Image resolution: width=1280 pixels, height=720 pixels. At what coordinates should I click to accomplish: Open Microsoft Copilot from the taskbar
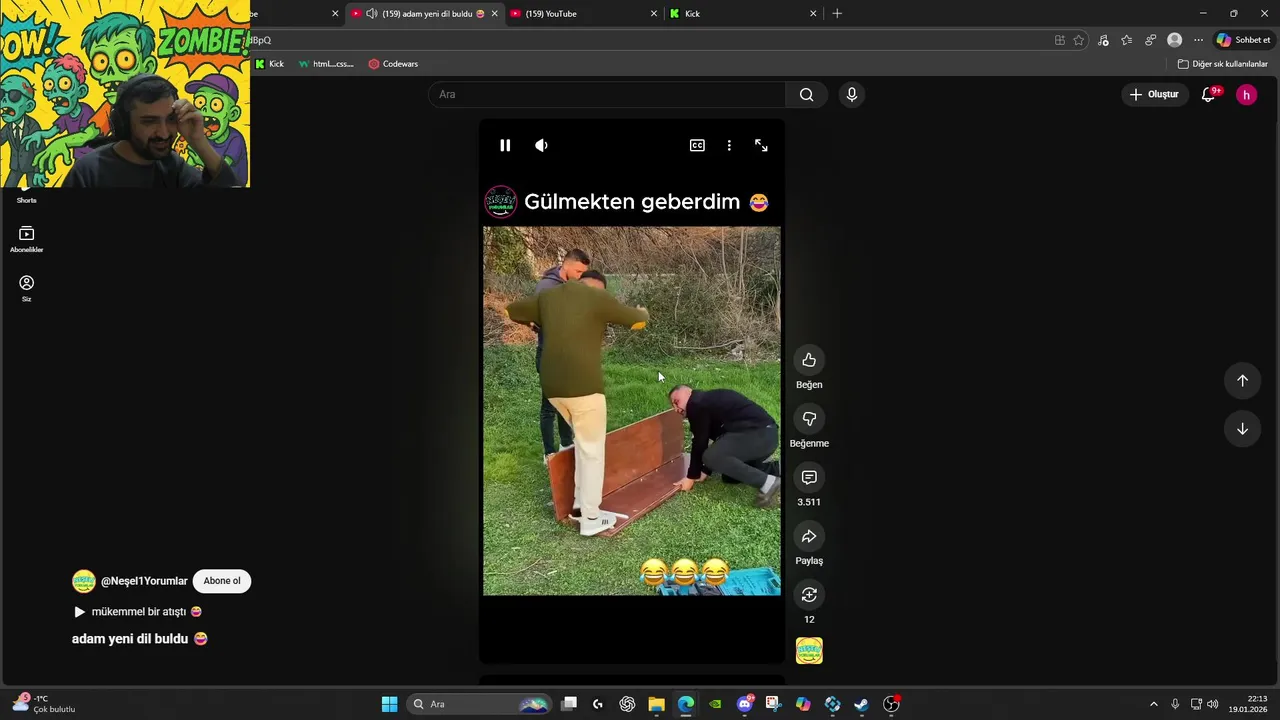click(x=803, y=704)
